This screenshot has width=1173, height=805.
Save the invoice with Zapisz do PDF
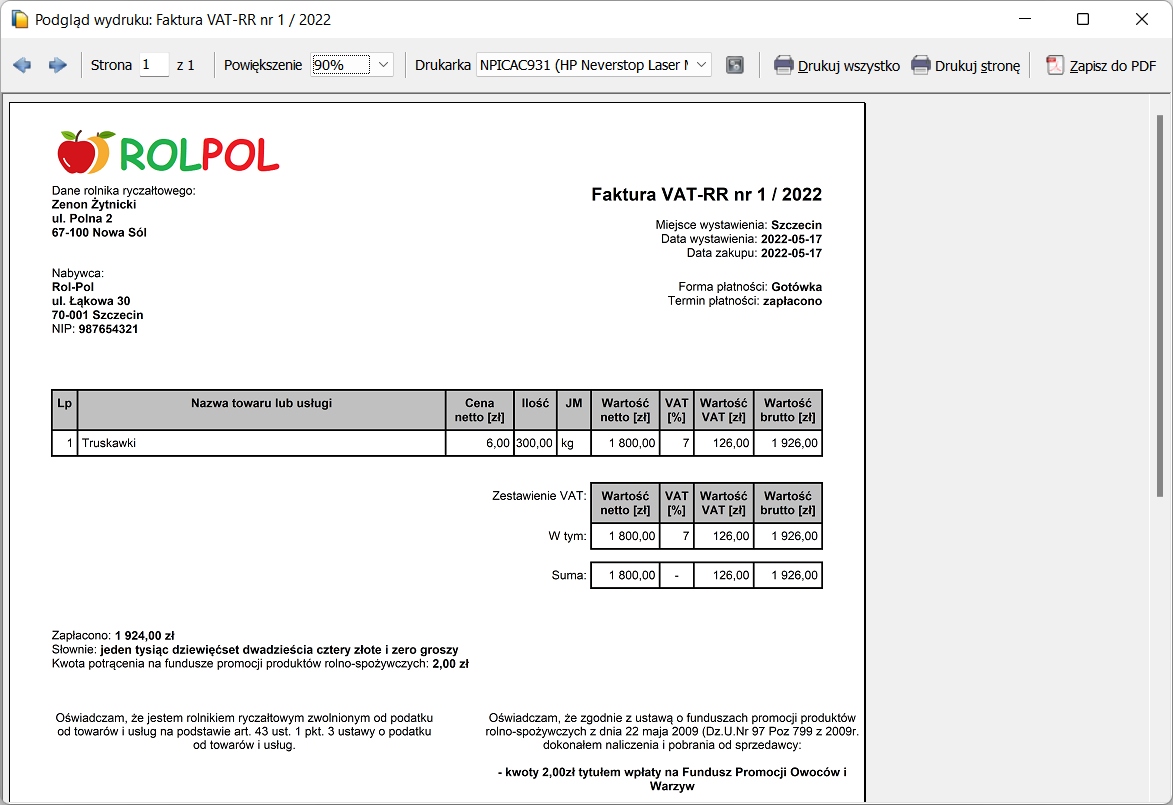(1101, 66)
